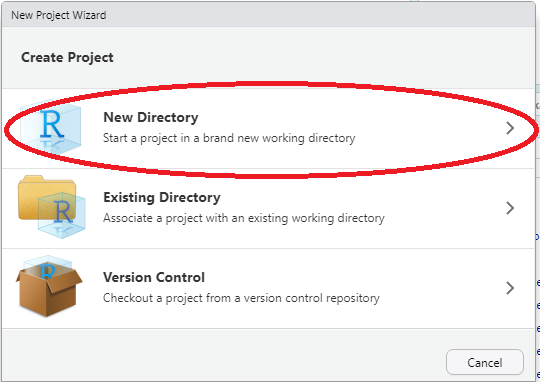Click the Version Control box icon
Viewport: 540px width, 382px height.
(x=49, y=286)
